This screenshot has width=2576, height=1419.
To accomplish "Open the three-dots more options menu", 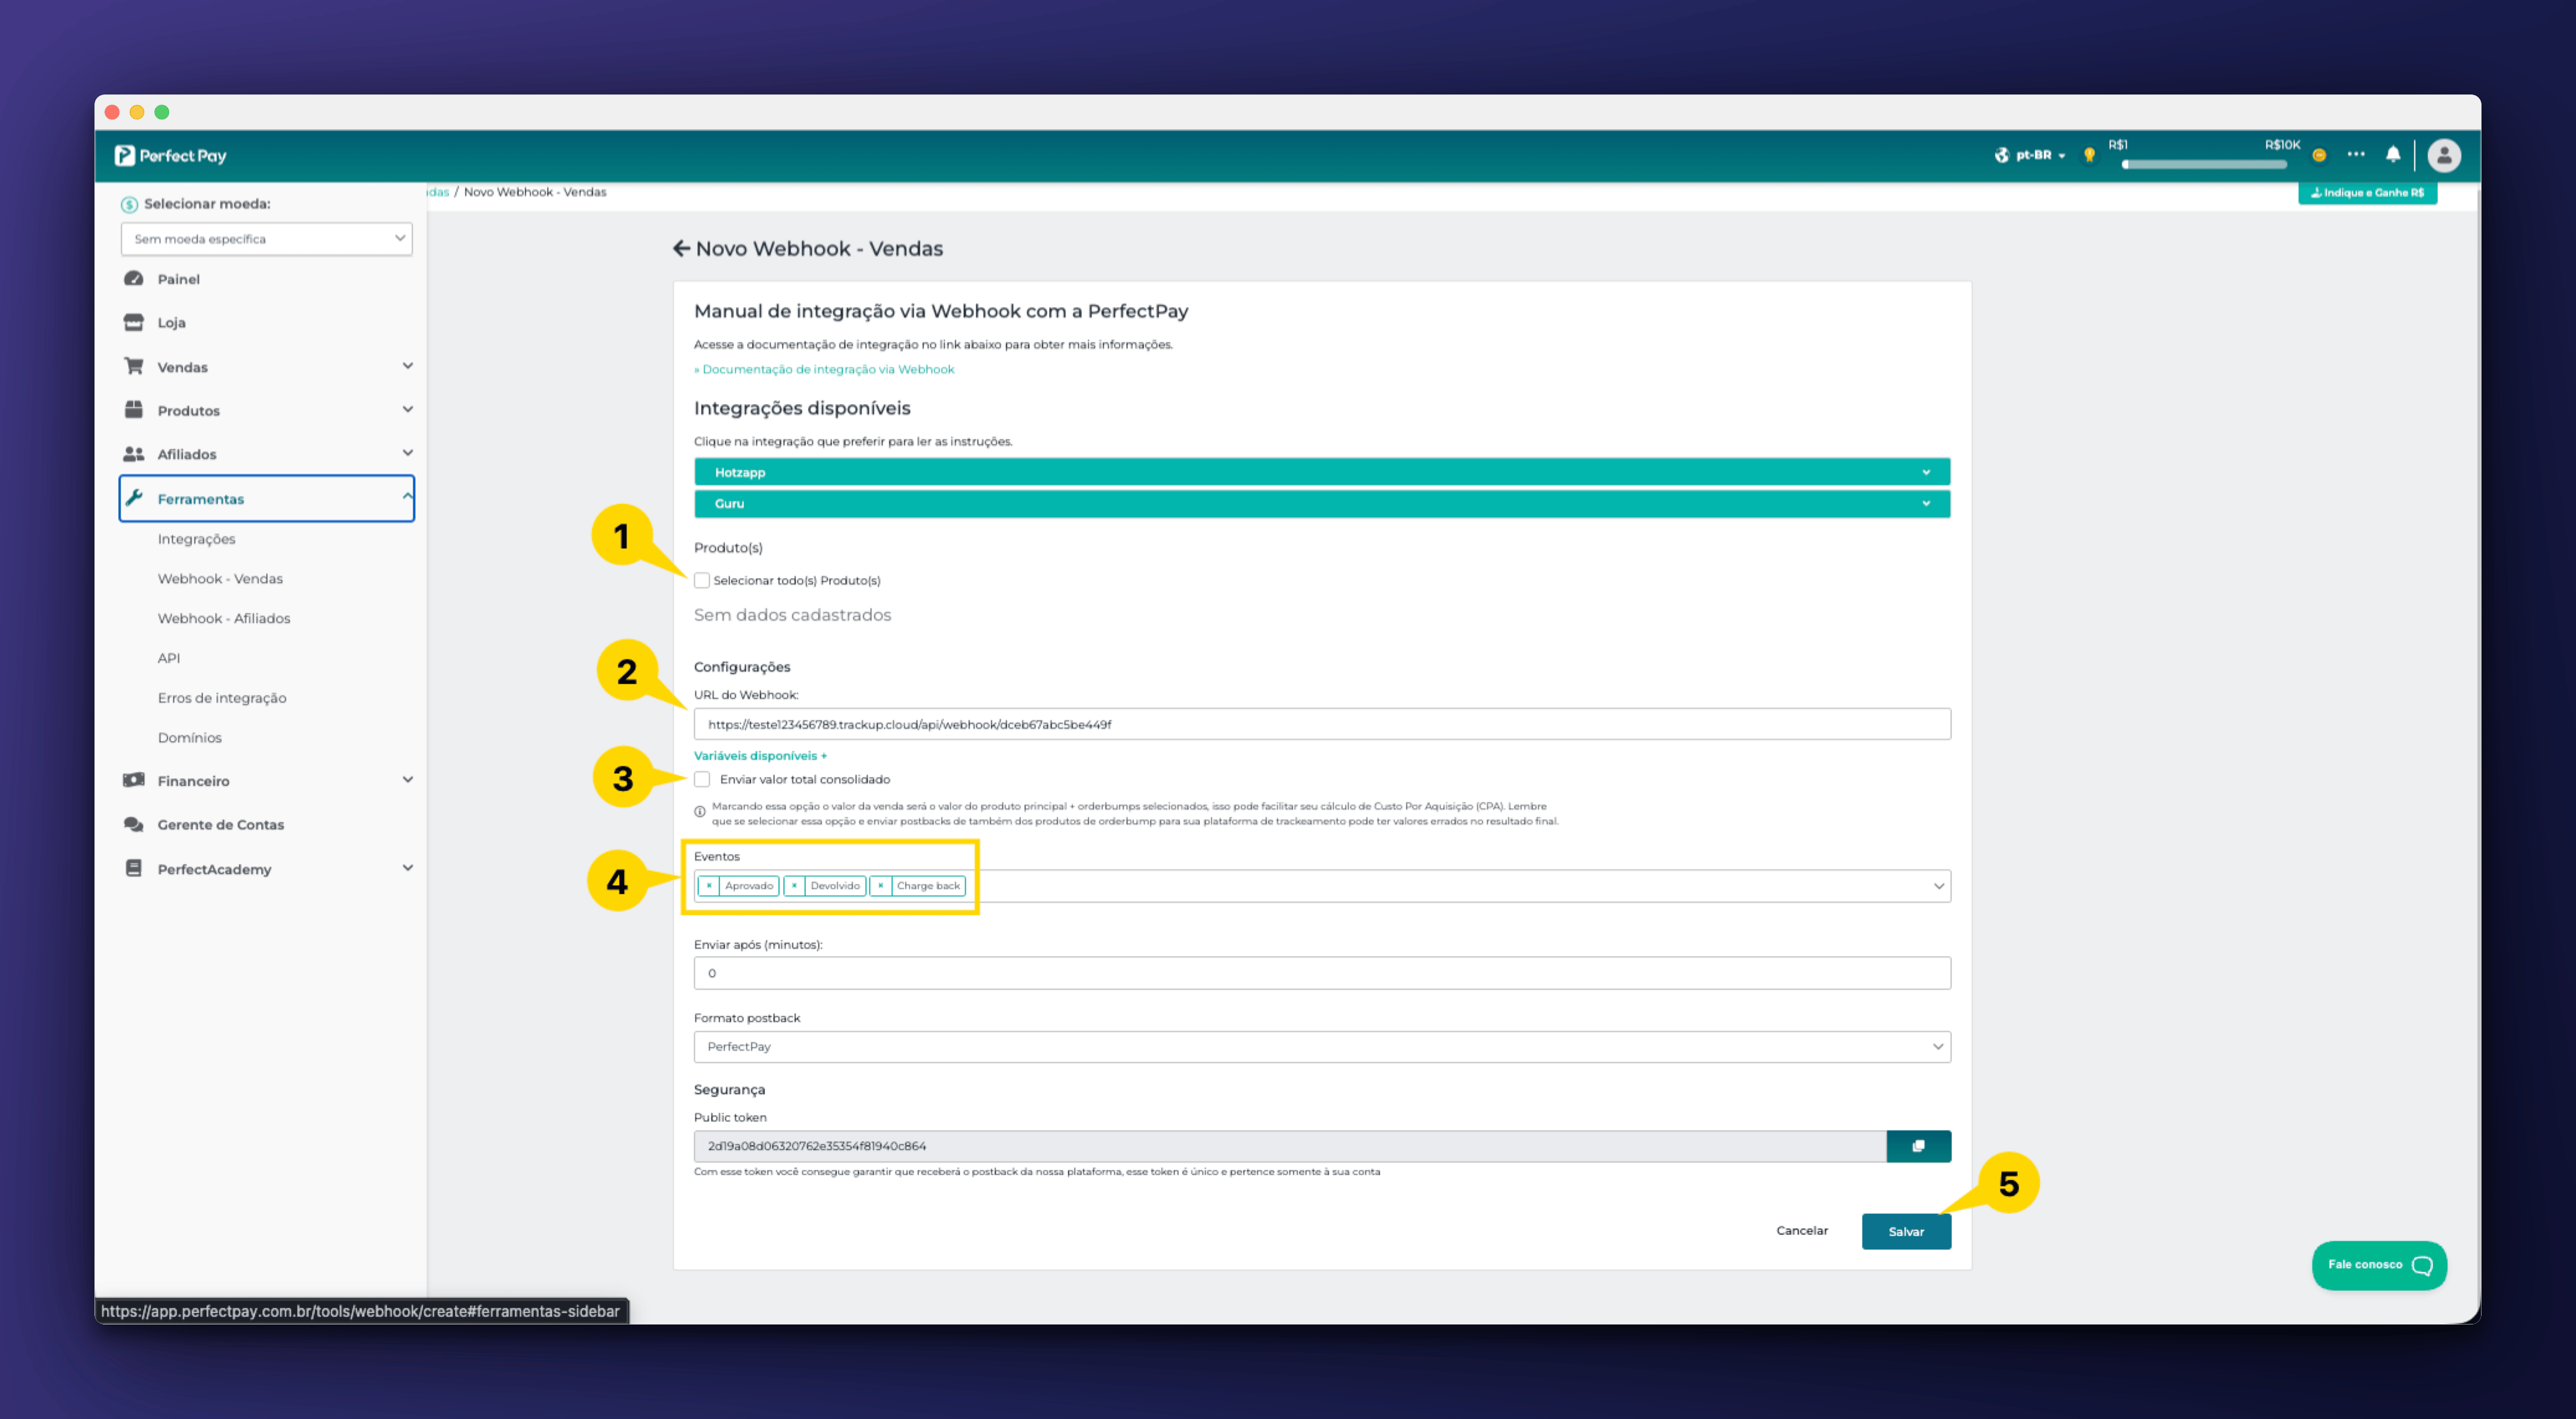I will click(x=2356, y=154).
